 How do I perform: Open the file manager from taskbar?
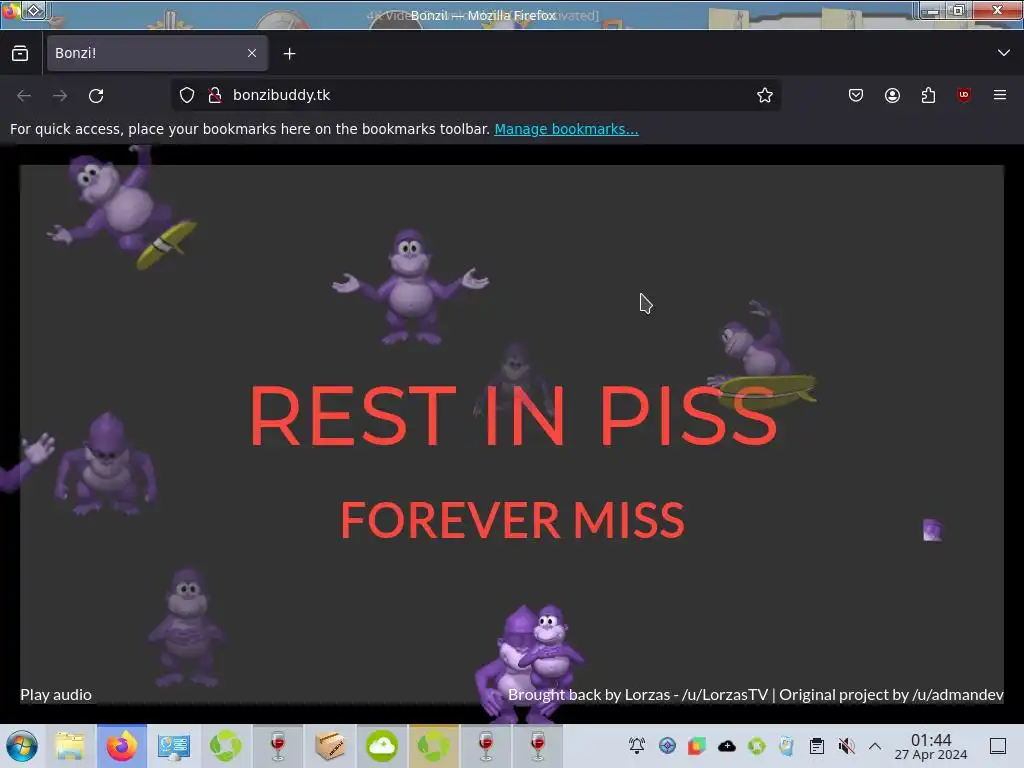coord(70,746)
